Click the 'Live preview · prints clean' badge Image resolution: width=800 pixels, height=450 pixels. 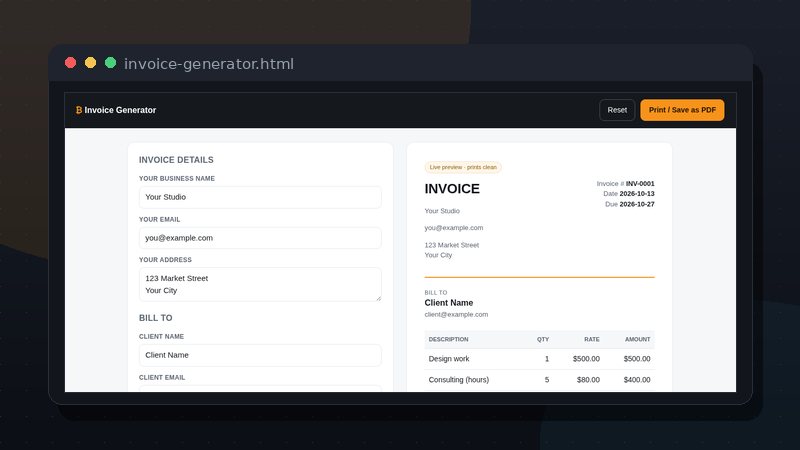tap(463, 167)
